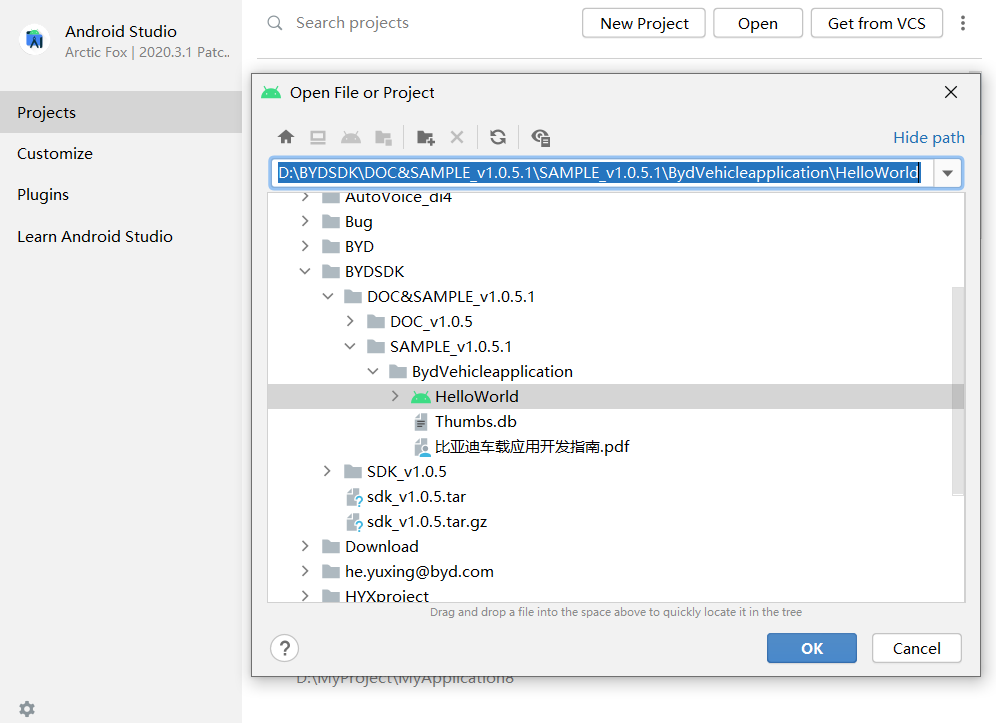Image resolution: width=996 pixels, height=723 pixels.
Task: Click the PDF file icon in tree
Action: 421,447
